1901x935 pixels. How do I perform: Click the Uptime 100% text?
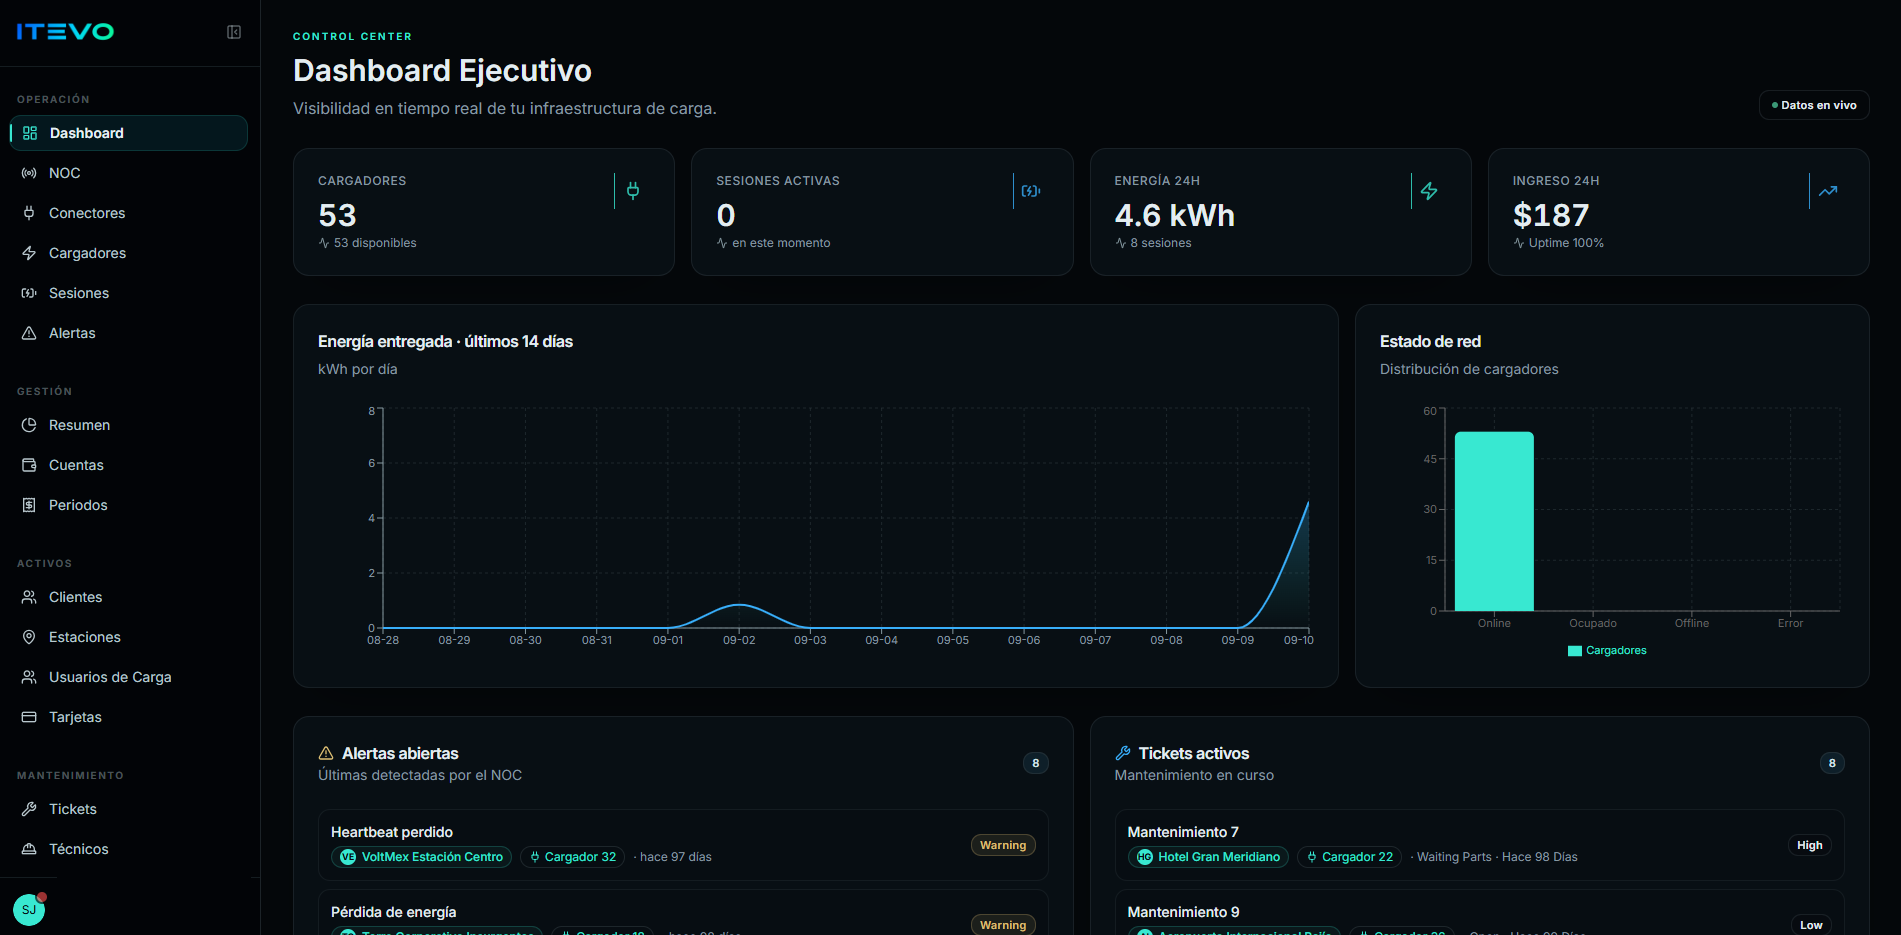[1566, 243]
